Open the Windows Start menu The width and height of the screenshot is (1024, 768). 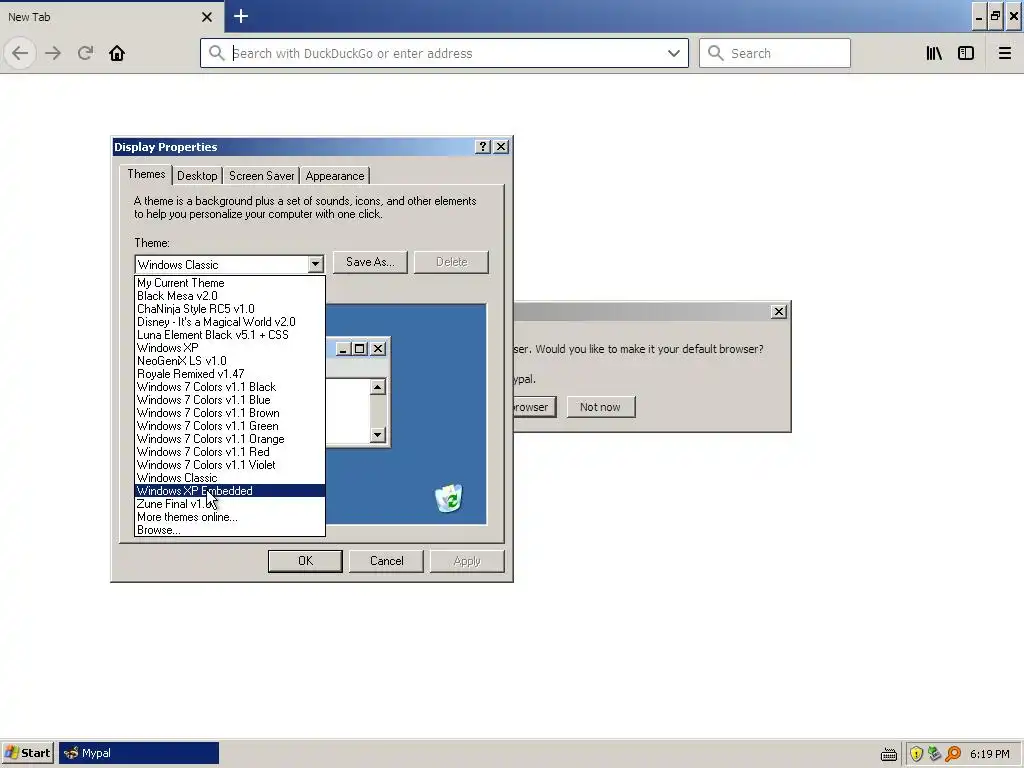pyautogui.click(x=27, y=753)
